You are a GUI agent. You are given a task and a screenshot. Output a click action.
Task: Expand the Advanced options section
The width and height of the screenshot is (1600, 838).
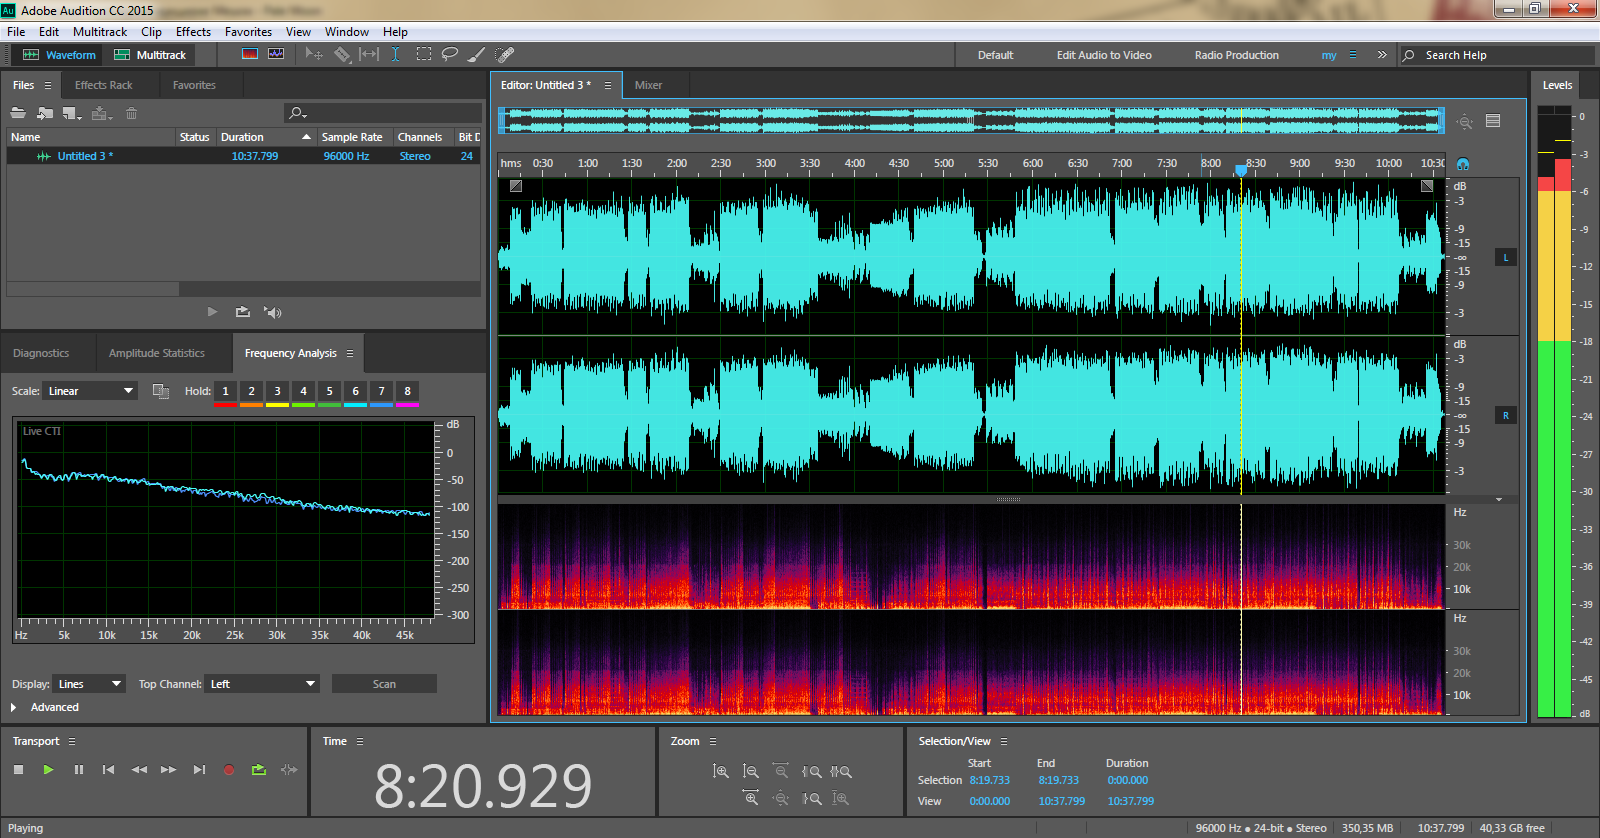coord(14,707)
